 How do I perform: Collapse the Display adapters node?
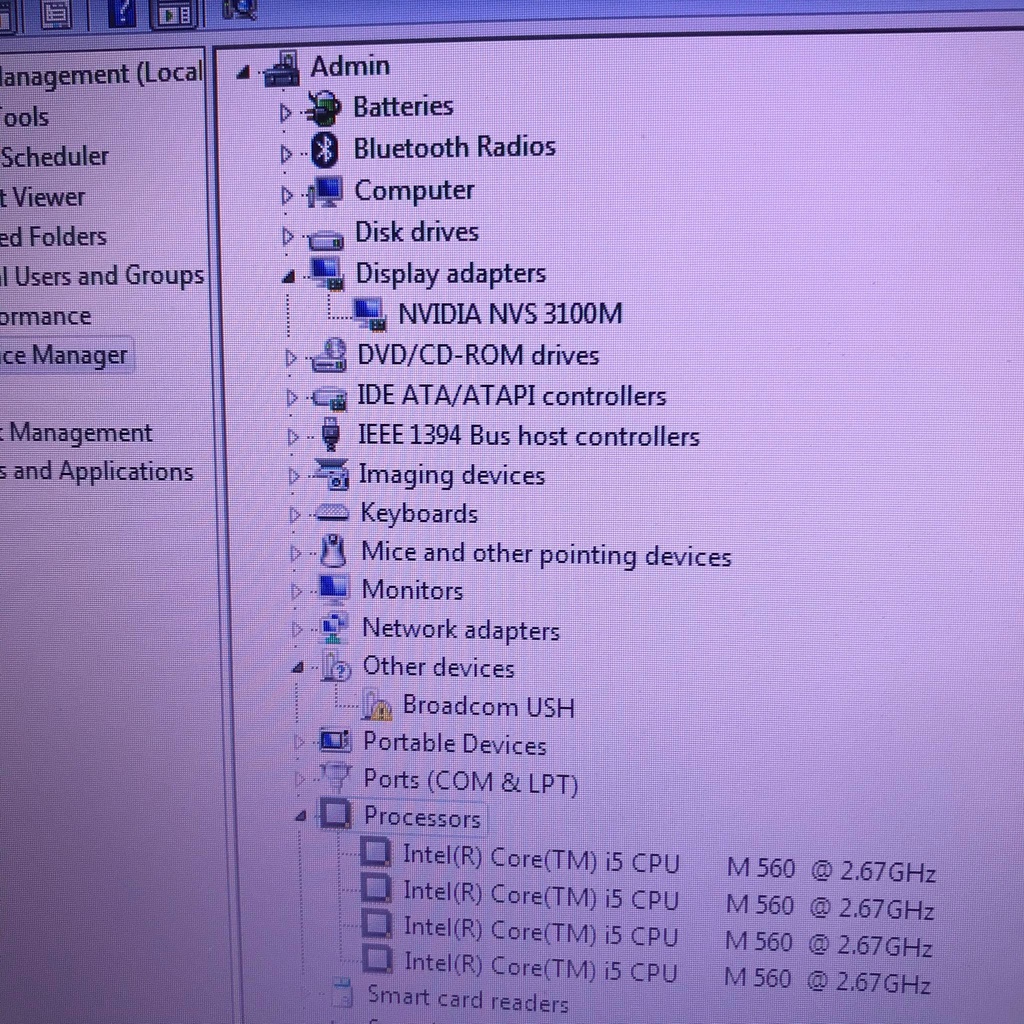click(x=289, y=276)
